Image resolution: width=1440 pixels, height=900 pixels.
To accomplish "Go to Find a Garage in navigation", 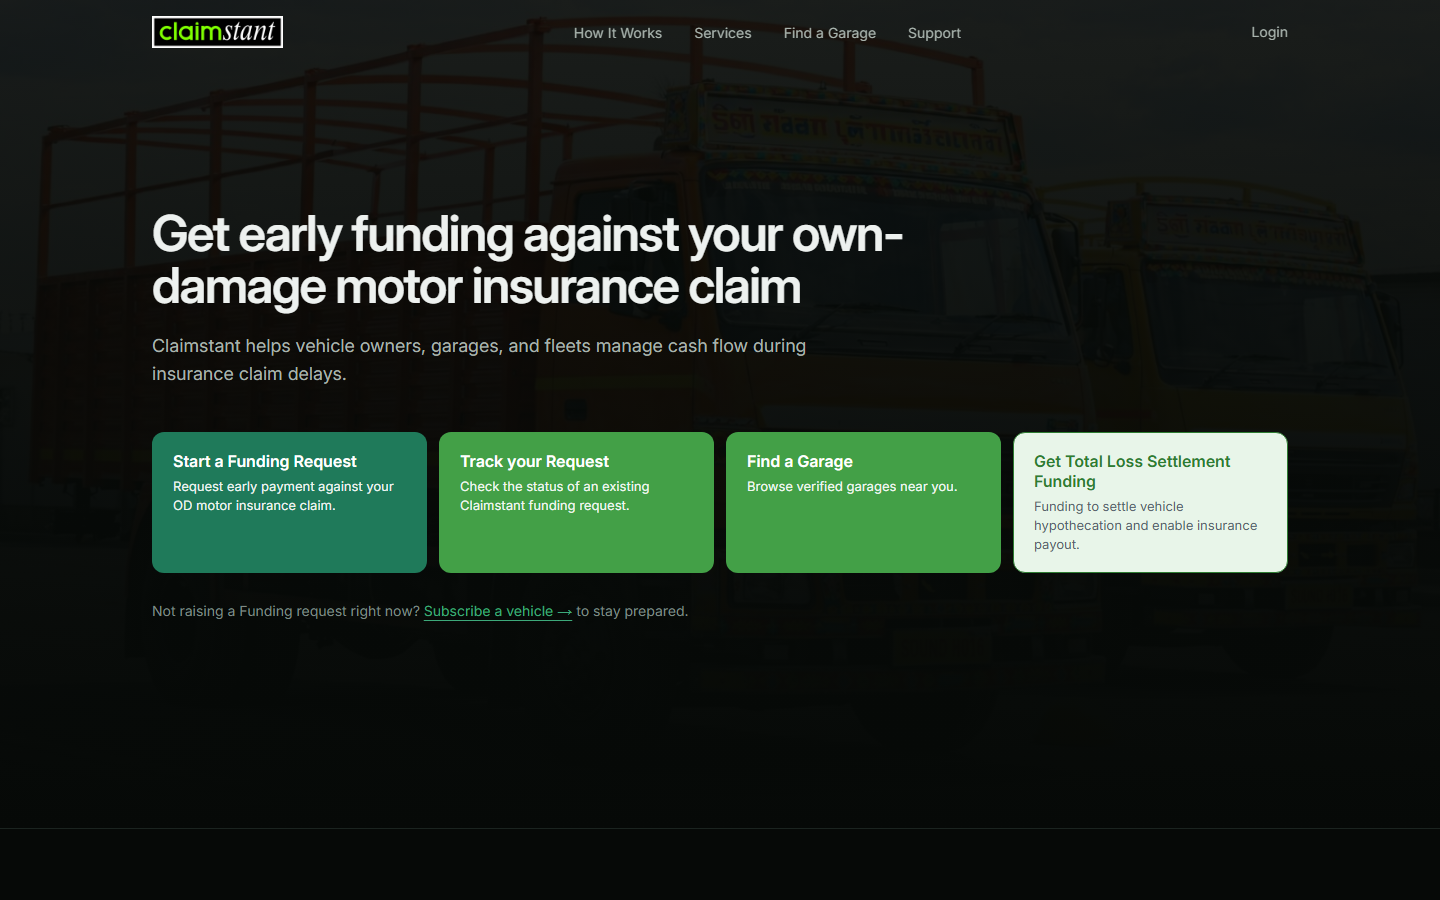I will coord(830,33).
